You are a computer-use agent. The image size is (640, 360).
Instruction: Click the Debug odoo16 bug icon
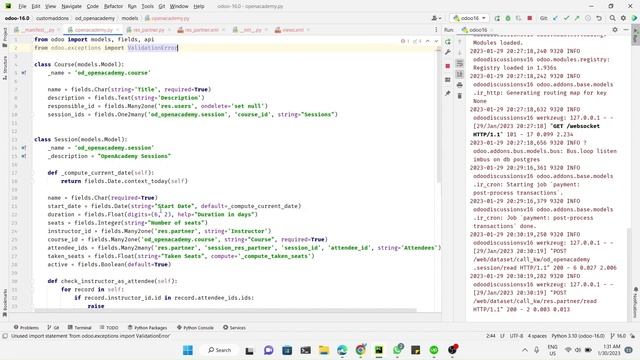tap(508, 18)
